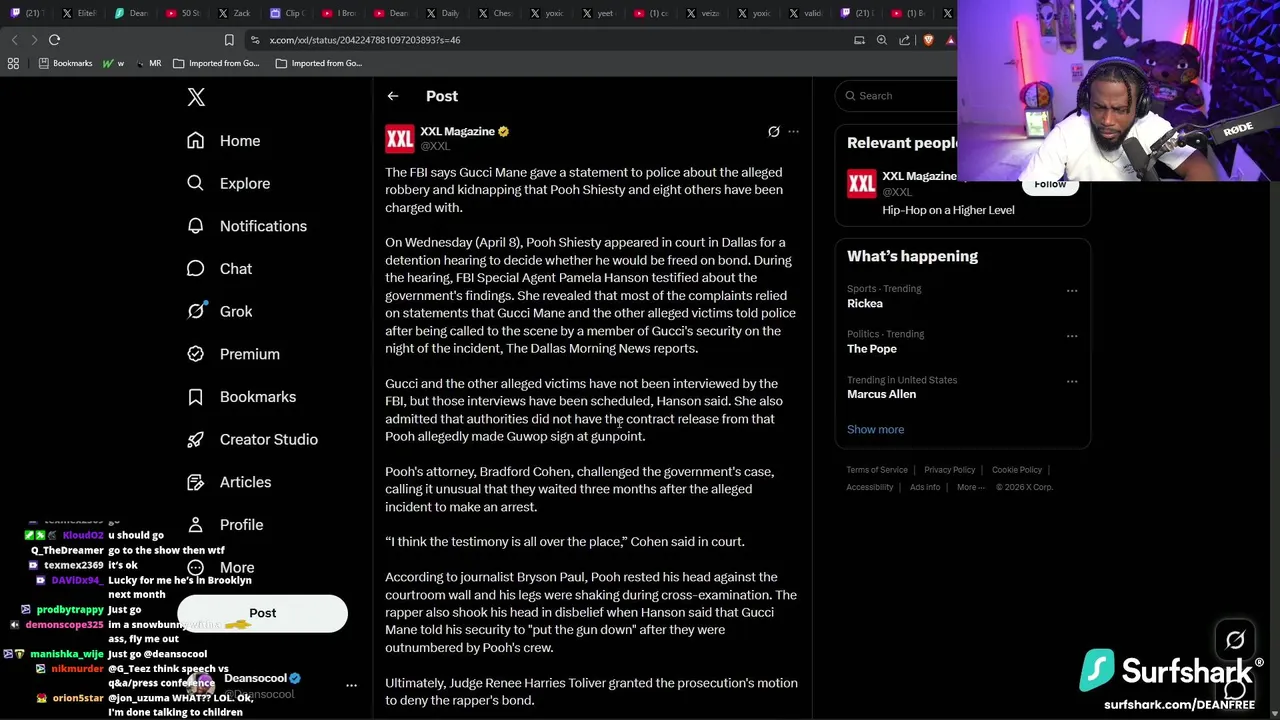The image size is (1280, 720).
Task: Click Show more under What's happening
Action: point(875,430)
